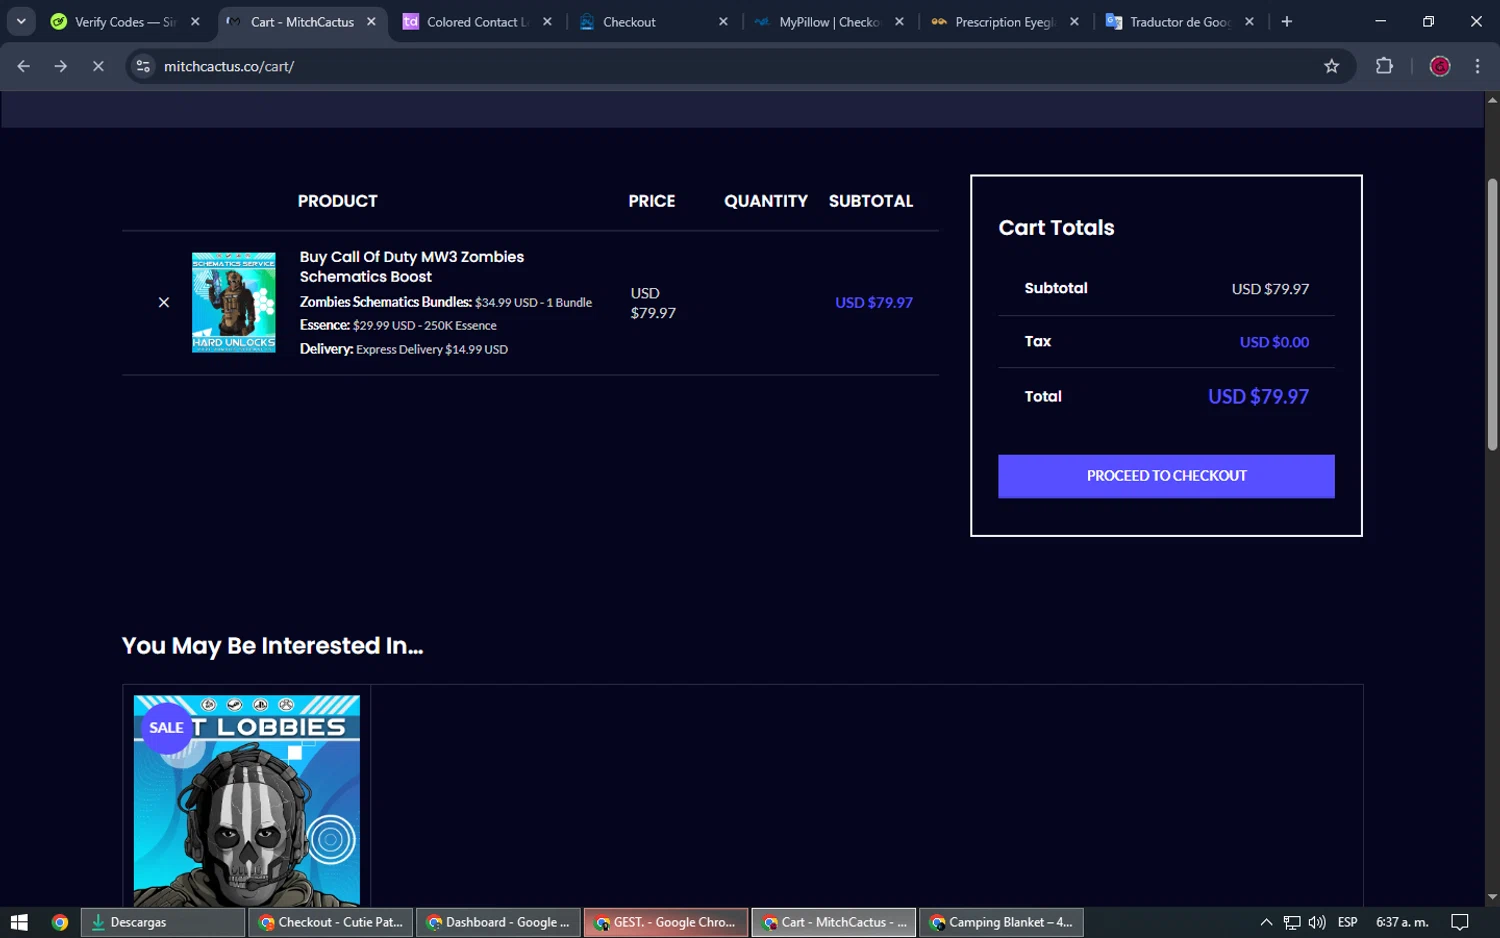This screenshot has height=938, width=1500.
Task: Open the Call Of Duty Schematics product thumbnail
Action: click(x=234, y=302)
